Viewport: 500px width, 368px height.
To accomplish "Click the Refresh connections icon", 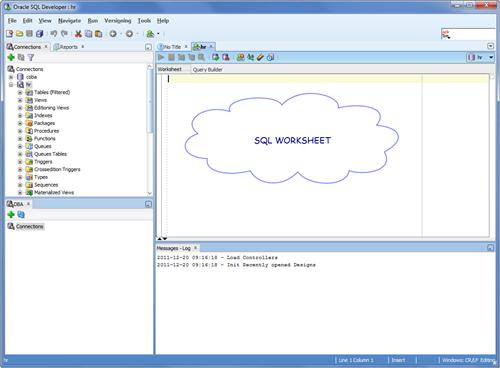I will click(x=21, y=57).
